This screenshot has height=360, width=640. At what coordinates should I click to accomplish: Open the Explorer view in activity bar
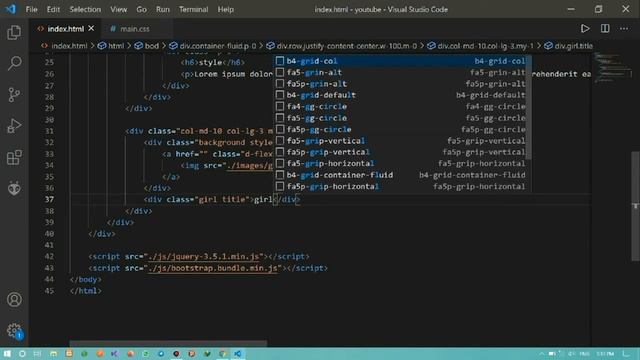tap(14, 33)
